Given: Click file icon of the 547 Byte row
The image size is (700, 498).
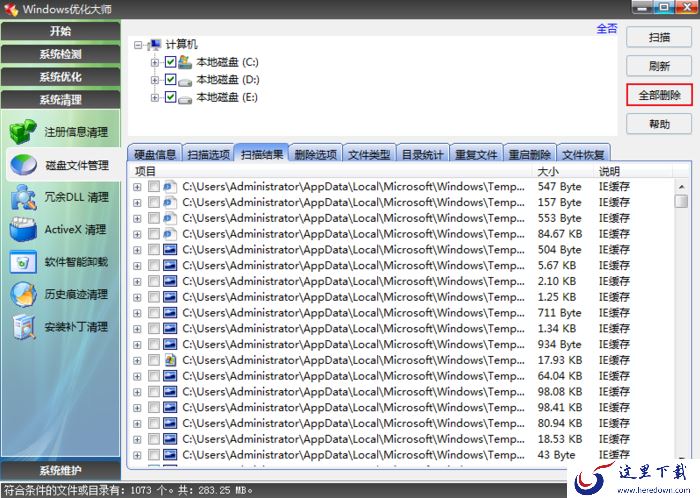Looking at the screenshot, I should [170, 187].
